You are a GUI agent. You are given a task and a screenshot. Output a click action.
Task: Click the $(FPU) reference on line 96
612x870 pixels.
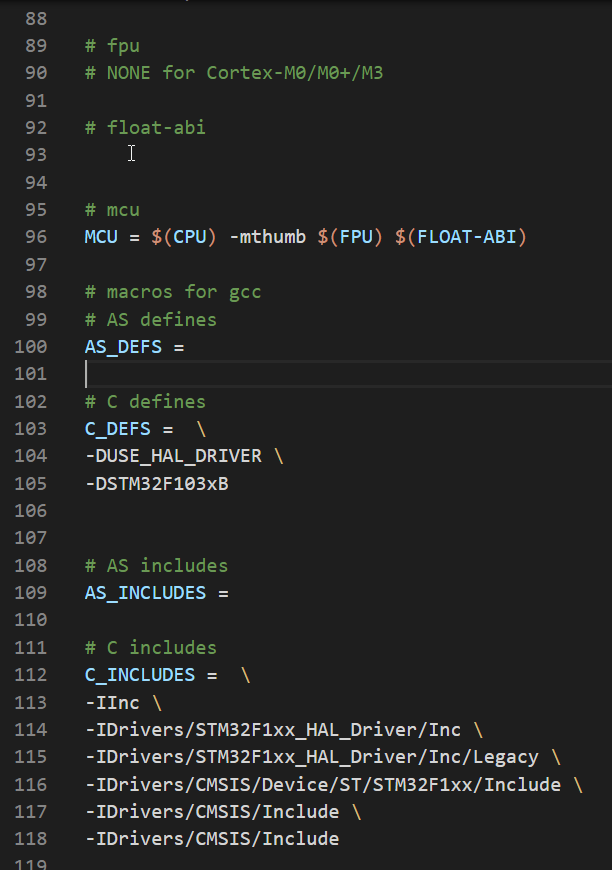(x=350, y=237)
